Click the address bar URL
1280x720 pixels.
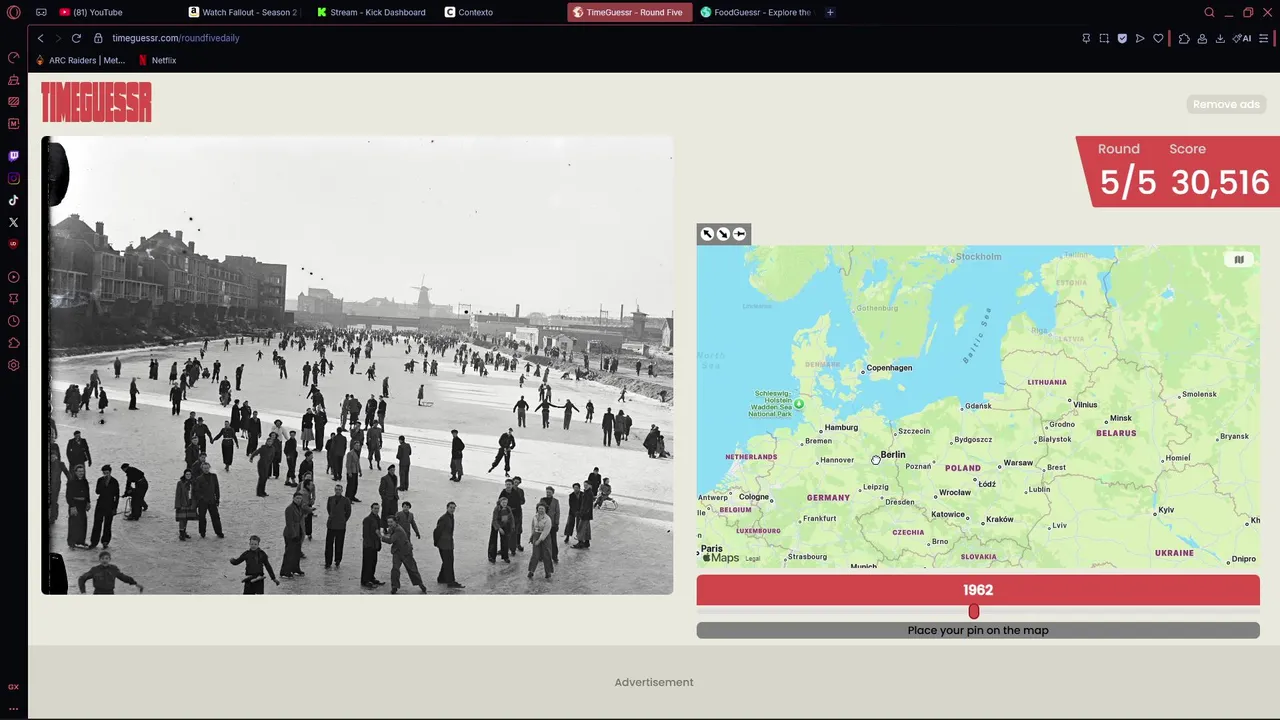point(176,38)
